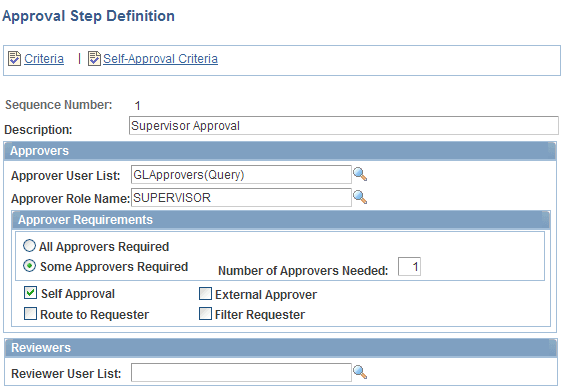Enable the Filter Requester checkbox
This screenshot has width=565, height=392.
[205, 313]
